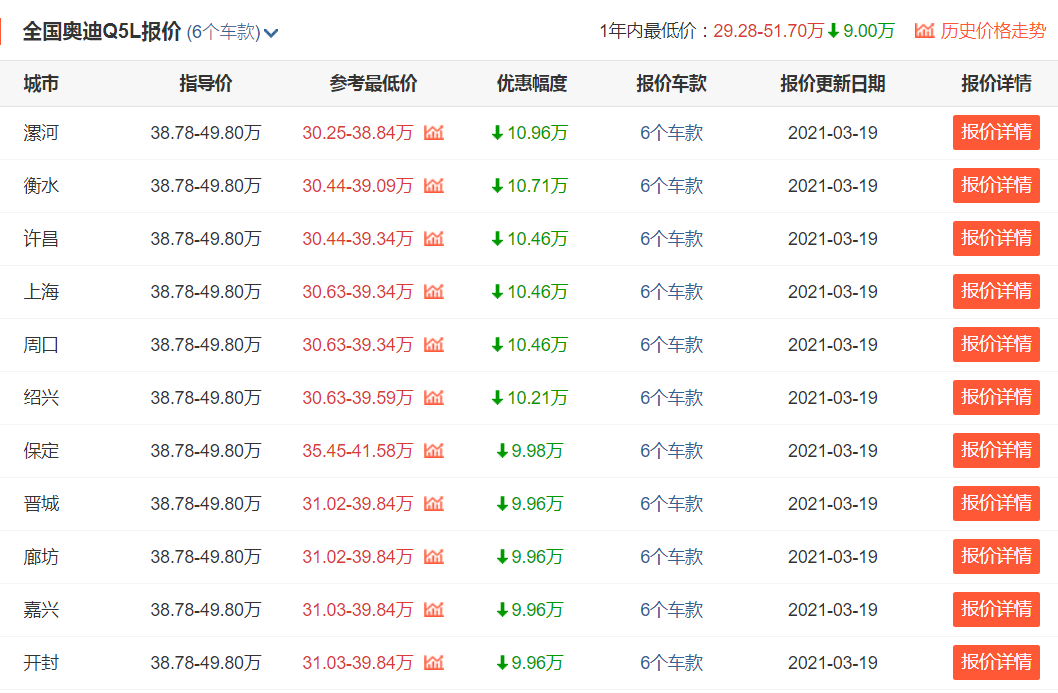Open 6个车款 link in 许昌 row
1058x693 pixels.
[x=671, y=238]
